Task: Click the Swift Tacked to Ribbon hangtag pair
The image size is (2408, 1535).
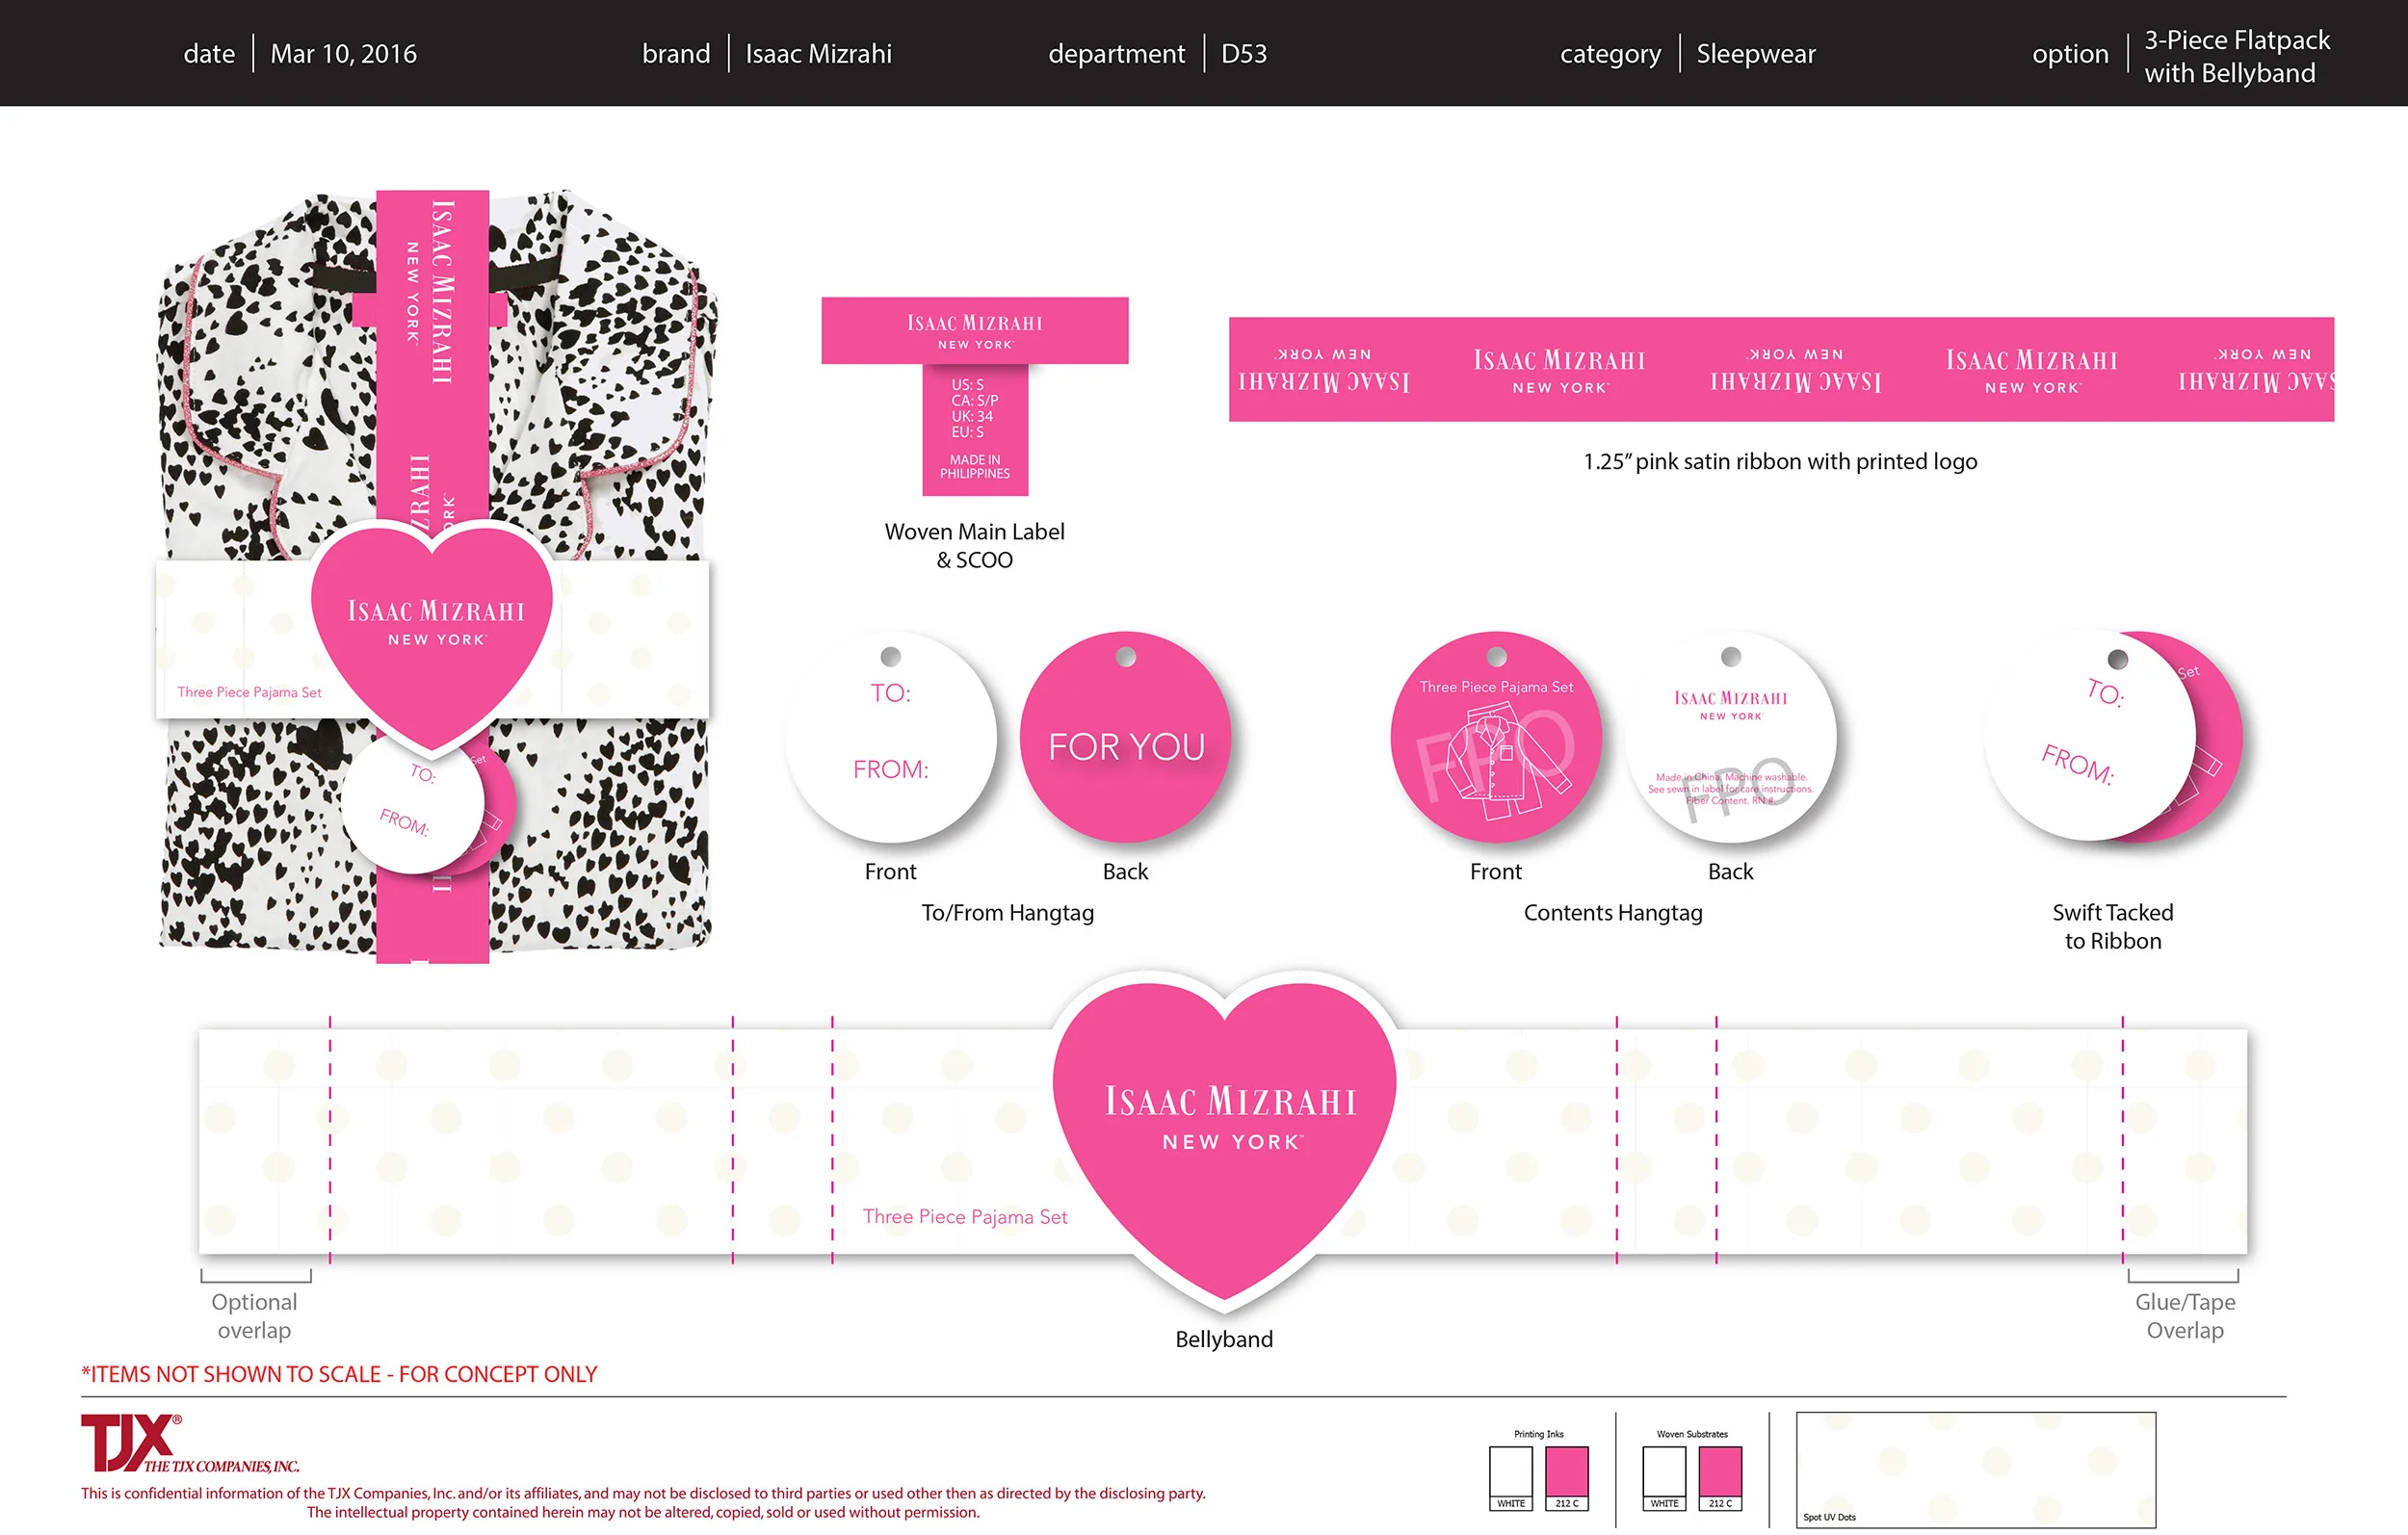Action: coord(2113,735)
